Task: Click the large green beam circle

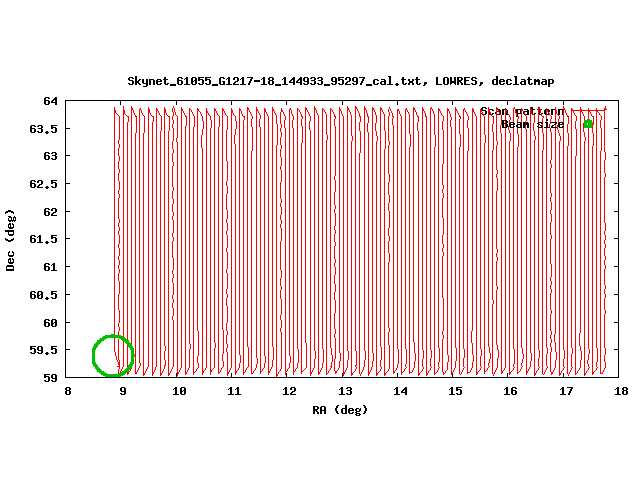Action: (113, 356)
